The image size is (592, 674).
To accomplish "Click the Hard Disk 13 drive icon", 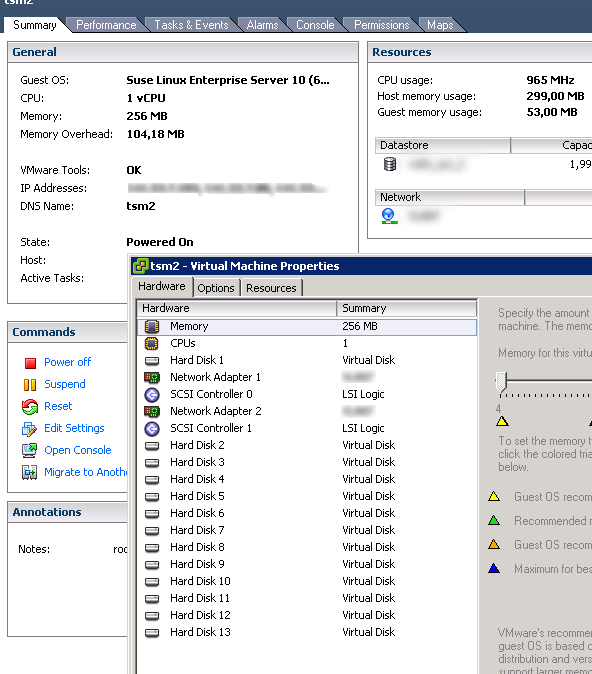I will [152, 633].
